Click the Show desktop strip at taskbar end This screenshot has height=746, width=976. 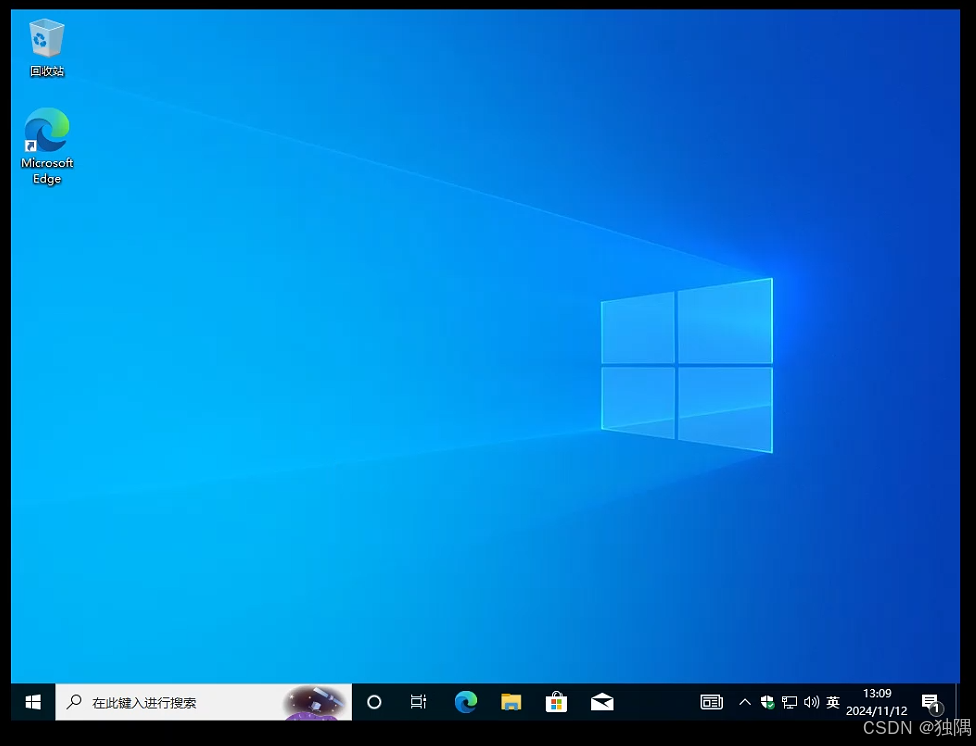957,702
